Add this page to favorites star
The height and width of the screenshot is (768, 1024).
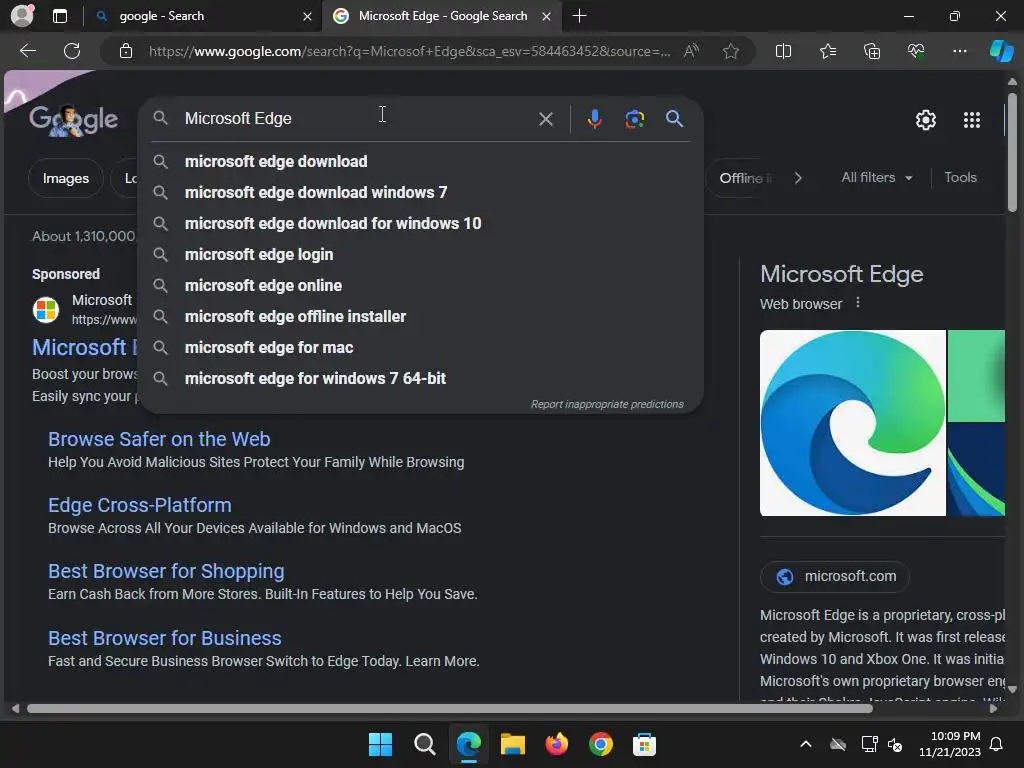coord(731,51)
